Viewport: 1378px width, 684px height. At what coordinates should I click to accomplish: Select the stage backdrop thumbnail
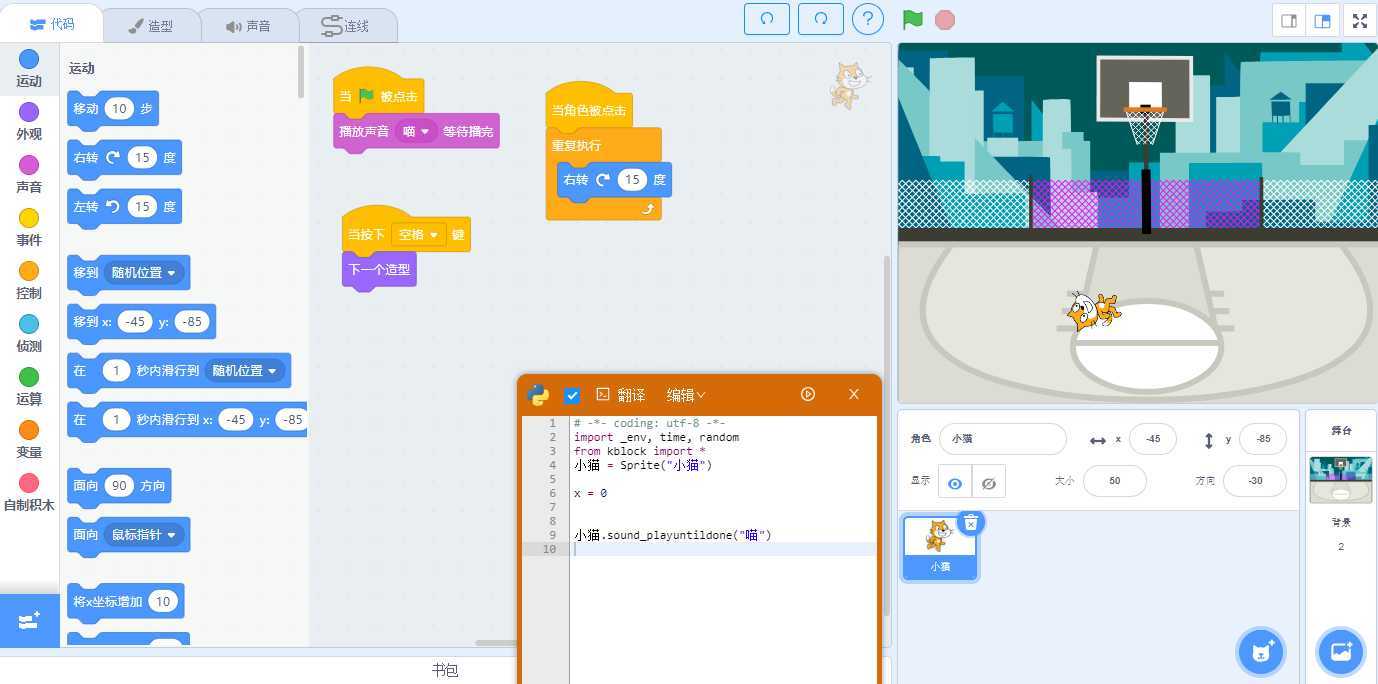1341,480
